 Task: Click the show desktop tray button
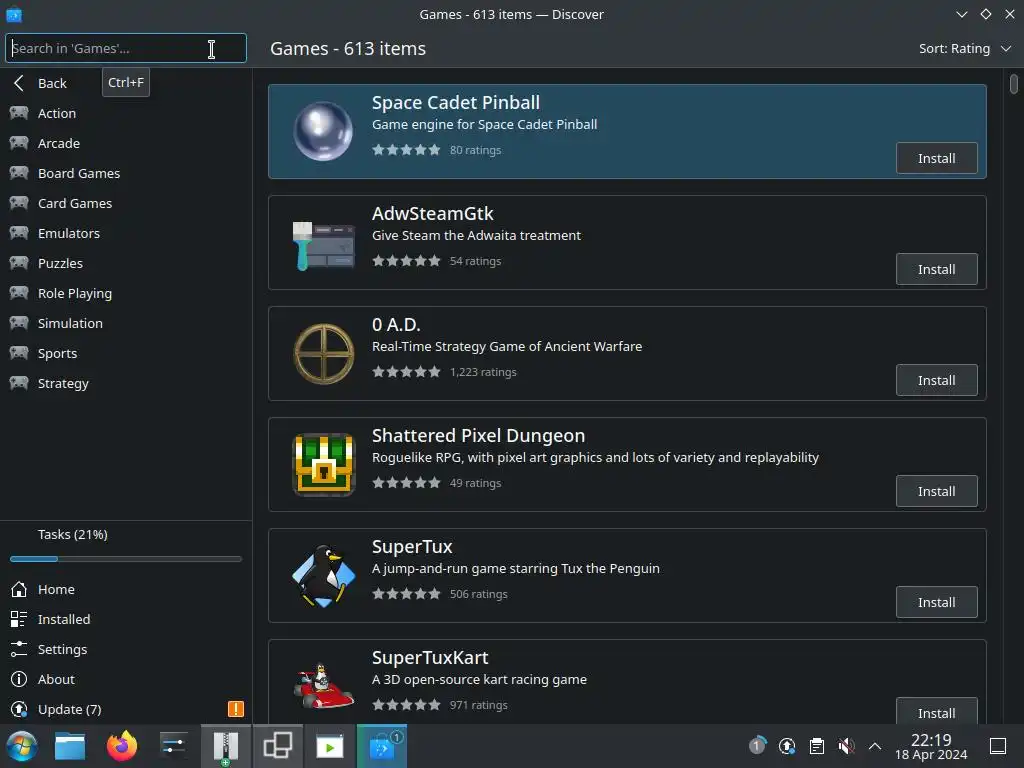pos(998,746)
